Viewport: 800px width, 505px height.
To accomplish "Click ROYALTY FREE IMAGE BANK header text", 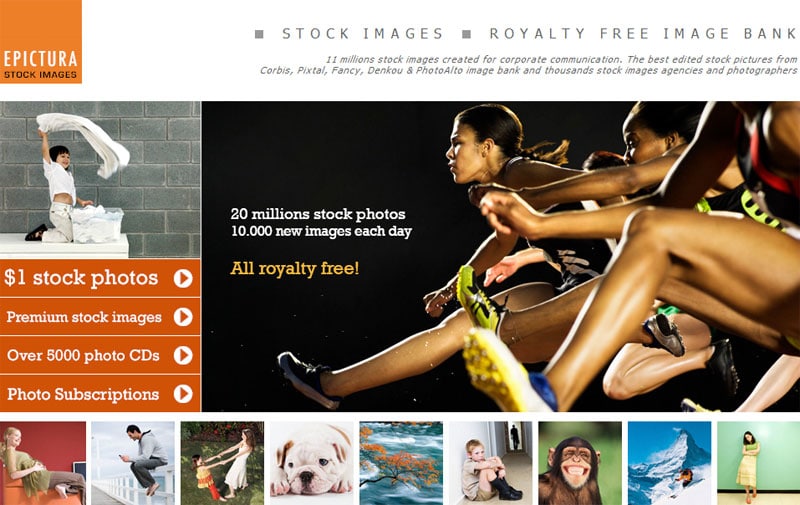I will click(643, 34).
